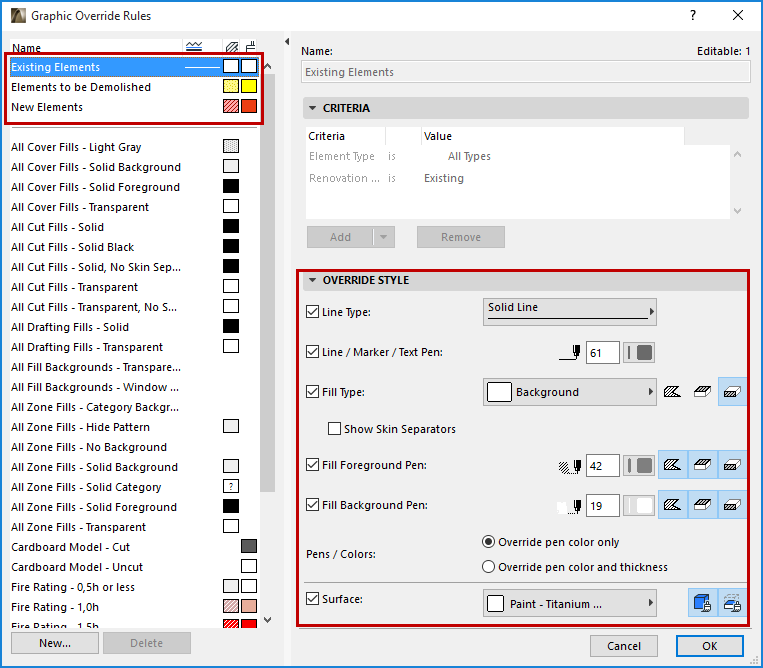The width and height of the screenshot is (763, 668).
Task: Open the Add button dropdown arrow
Action: [384, 237]
